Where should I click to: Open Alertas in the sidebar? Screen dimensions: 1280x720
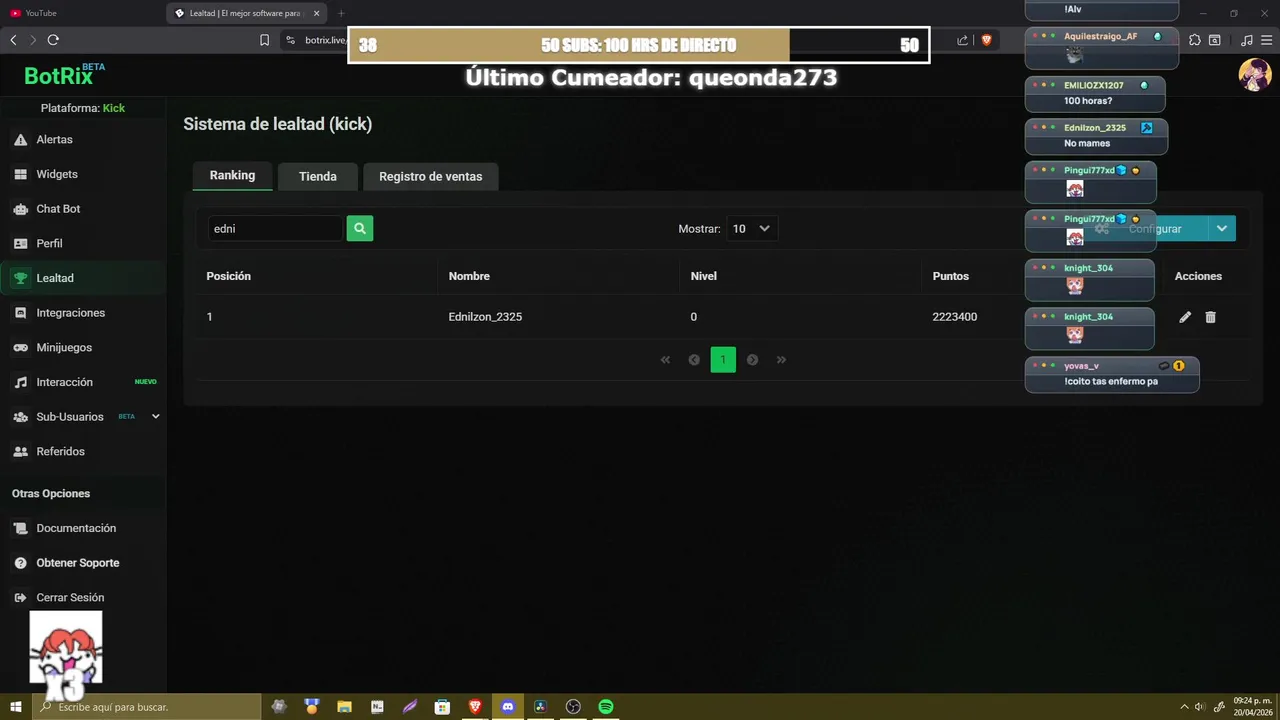point(55,140)
